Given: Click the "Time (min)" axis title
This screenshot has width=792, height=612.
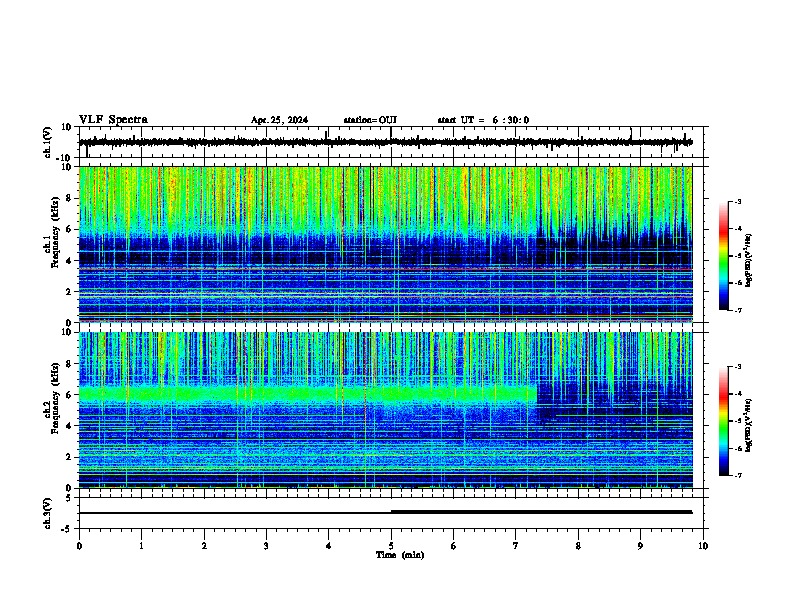Looking at the screenshot, I should [x=400, y=555].
